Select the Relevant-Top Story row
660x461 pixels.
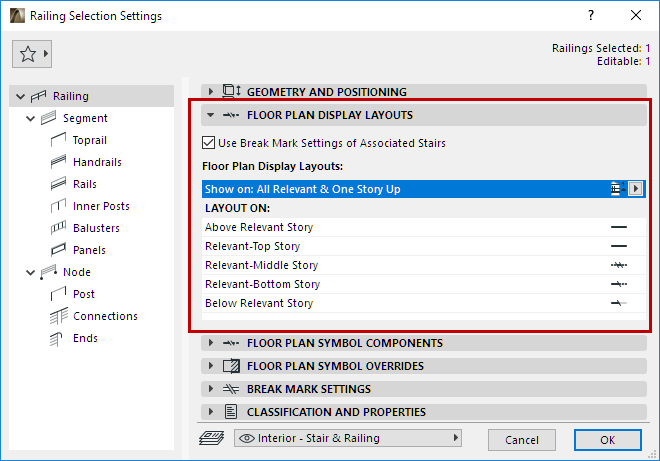(300, 246)
